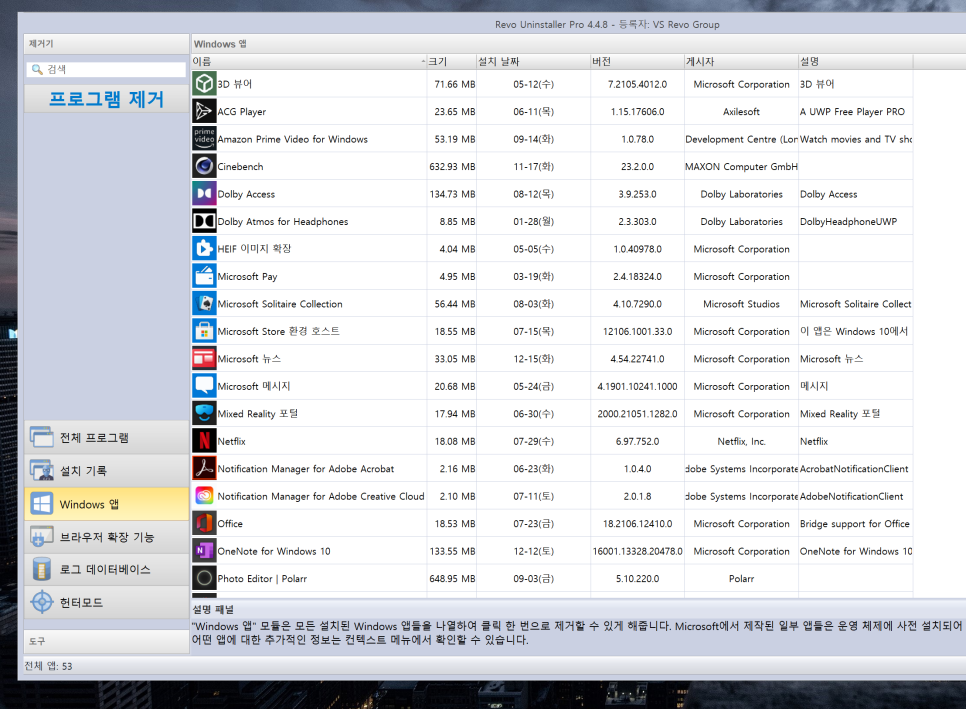Click the Netflix app icon
Image resolution: width=966 pixels, height=709 pixels.
point(204,441)
